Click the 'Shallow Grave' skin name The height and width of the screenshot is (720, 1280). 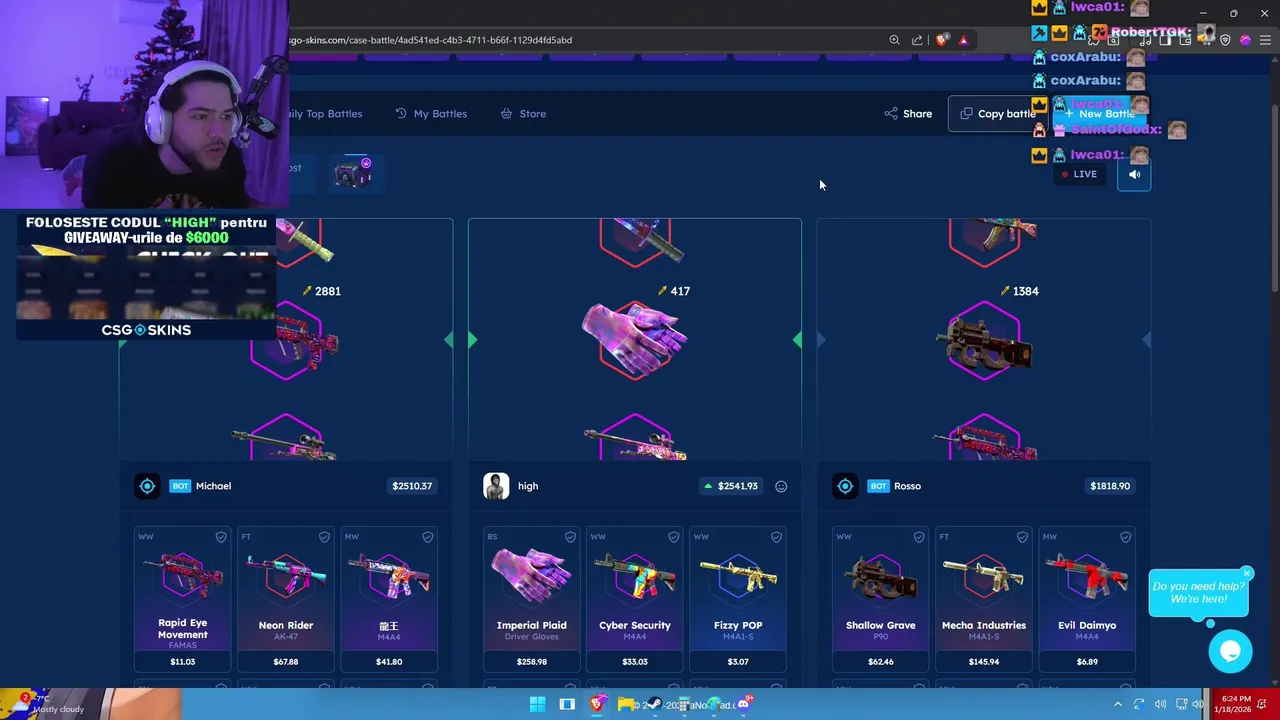click(x=881, y=625)
